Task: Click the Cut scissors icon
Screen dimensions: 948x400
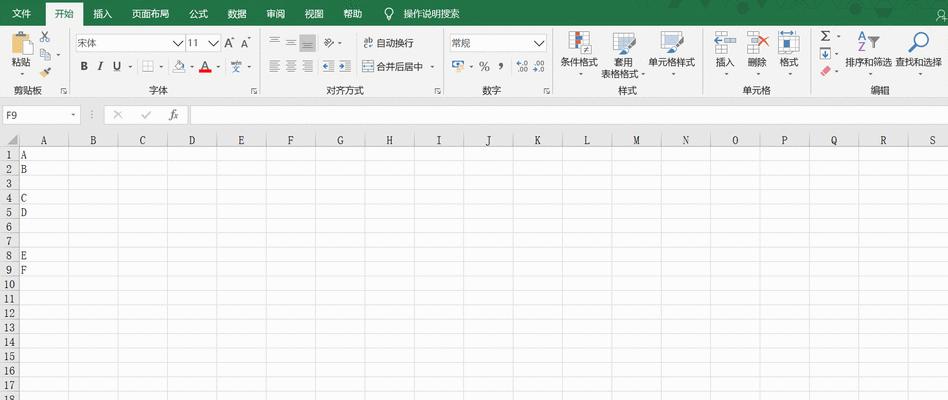Action: (45, 37)
